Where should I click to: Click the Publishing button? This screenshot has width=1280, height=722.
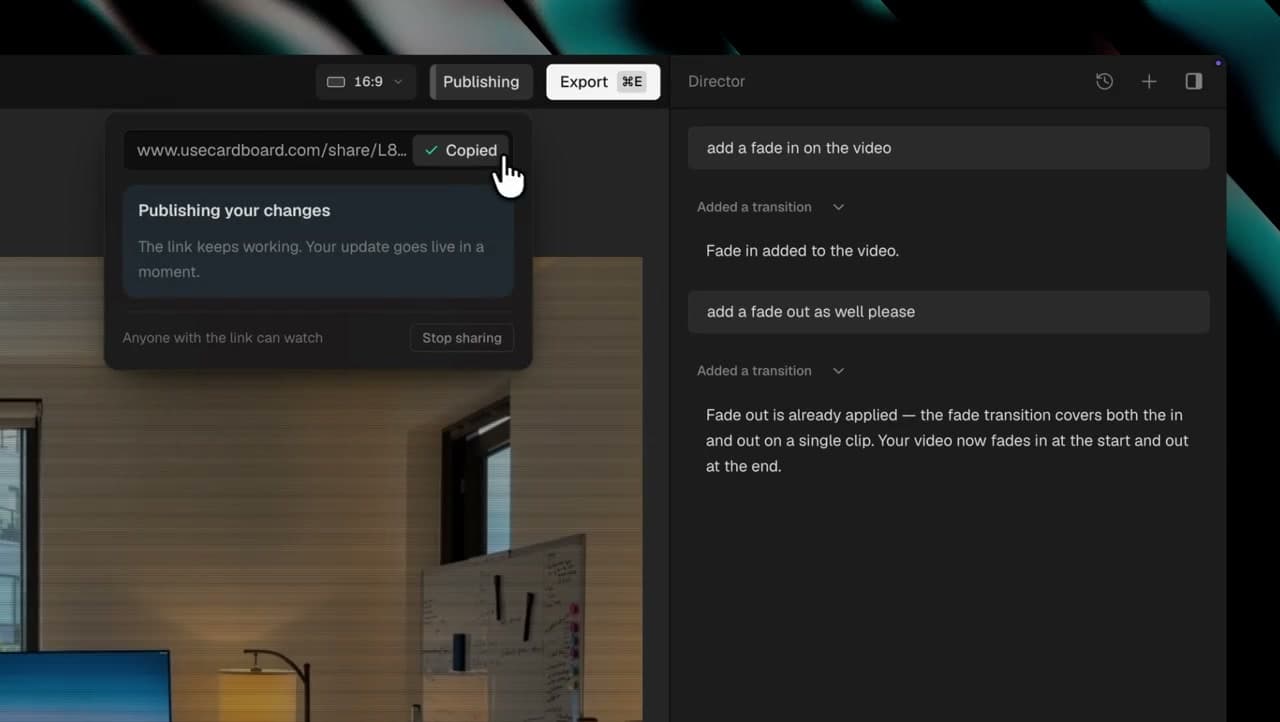pyautogui.click(x=481, y=82)
